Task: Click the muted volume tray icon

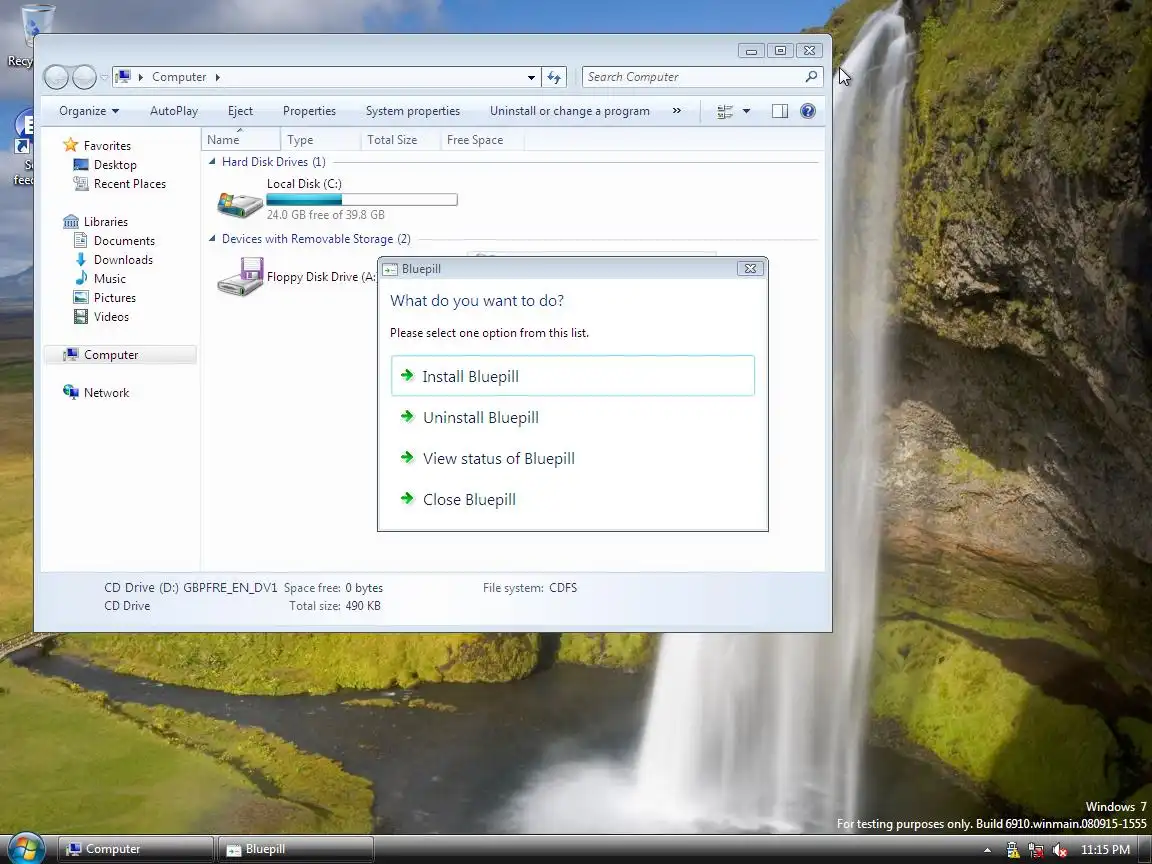Action: point(1059,850)
